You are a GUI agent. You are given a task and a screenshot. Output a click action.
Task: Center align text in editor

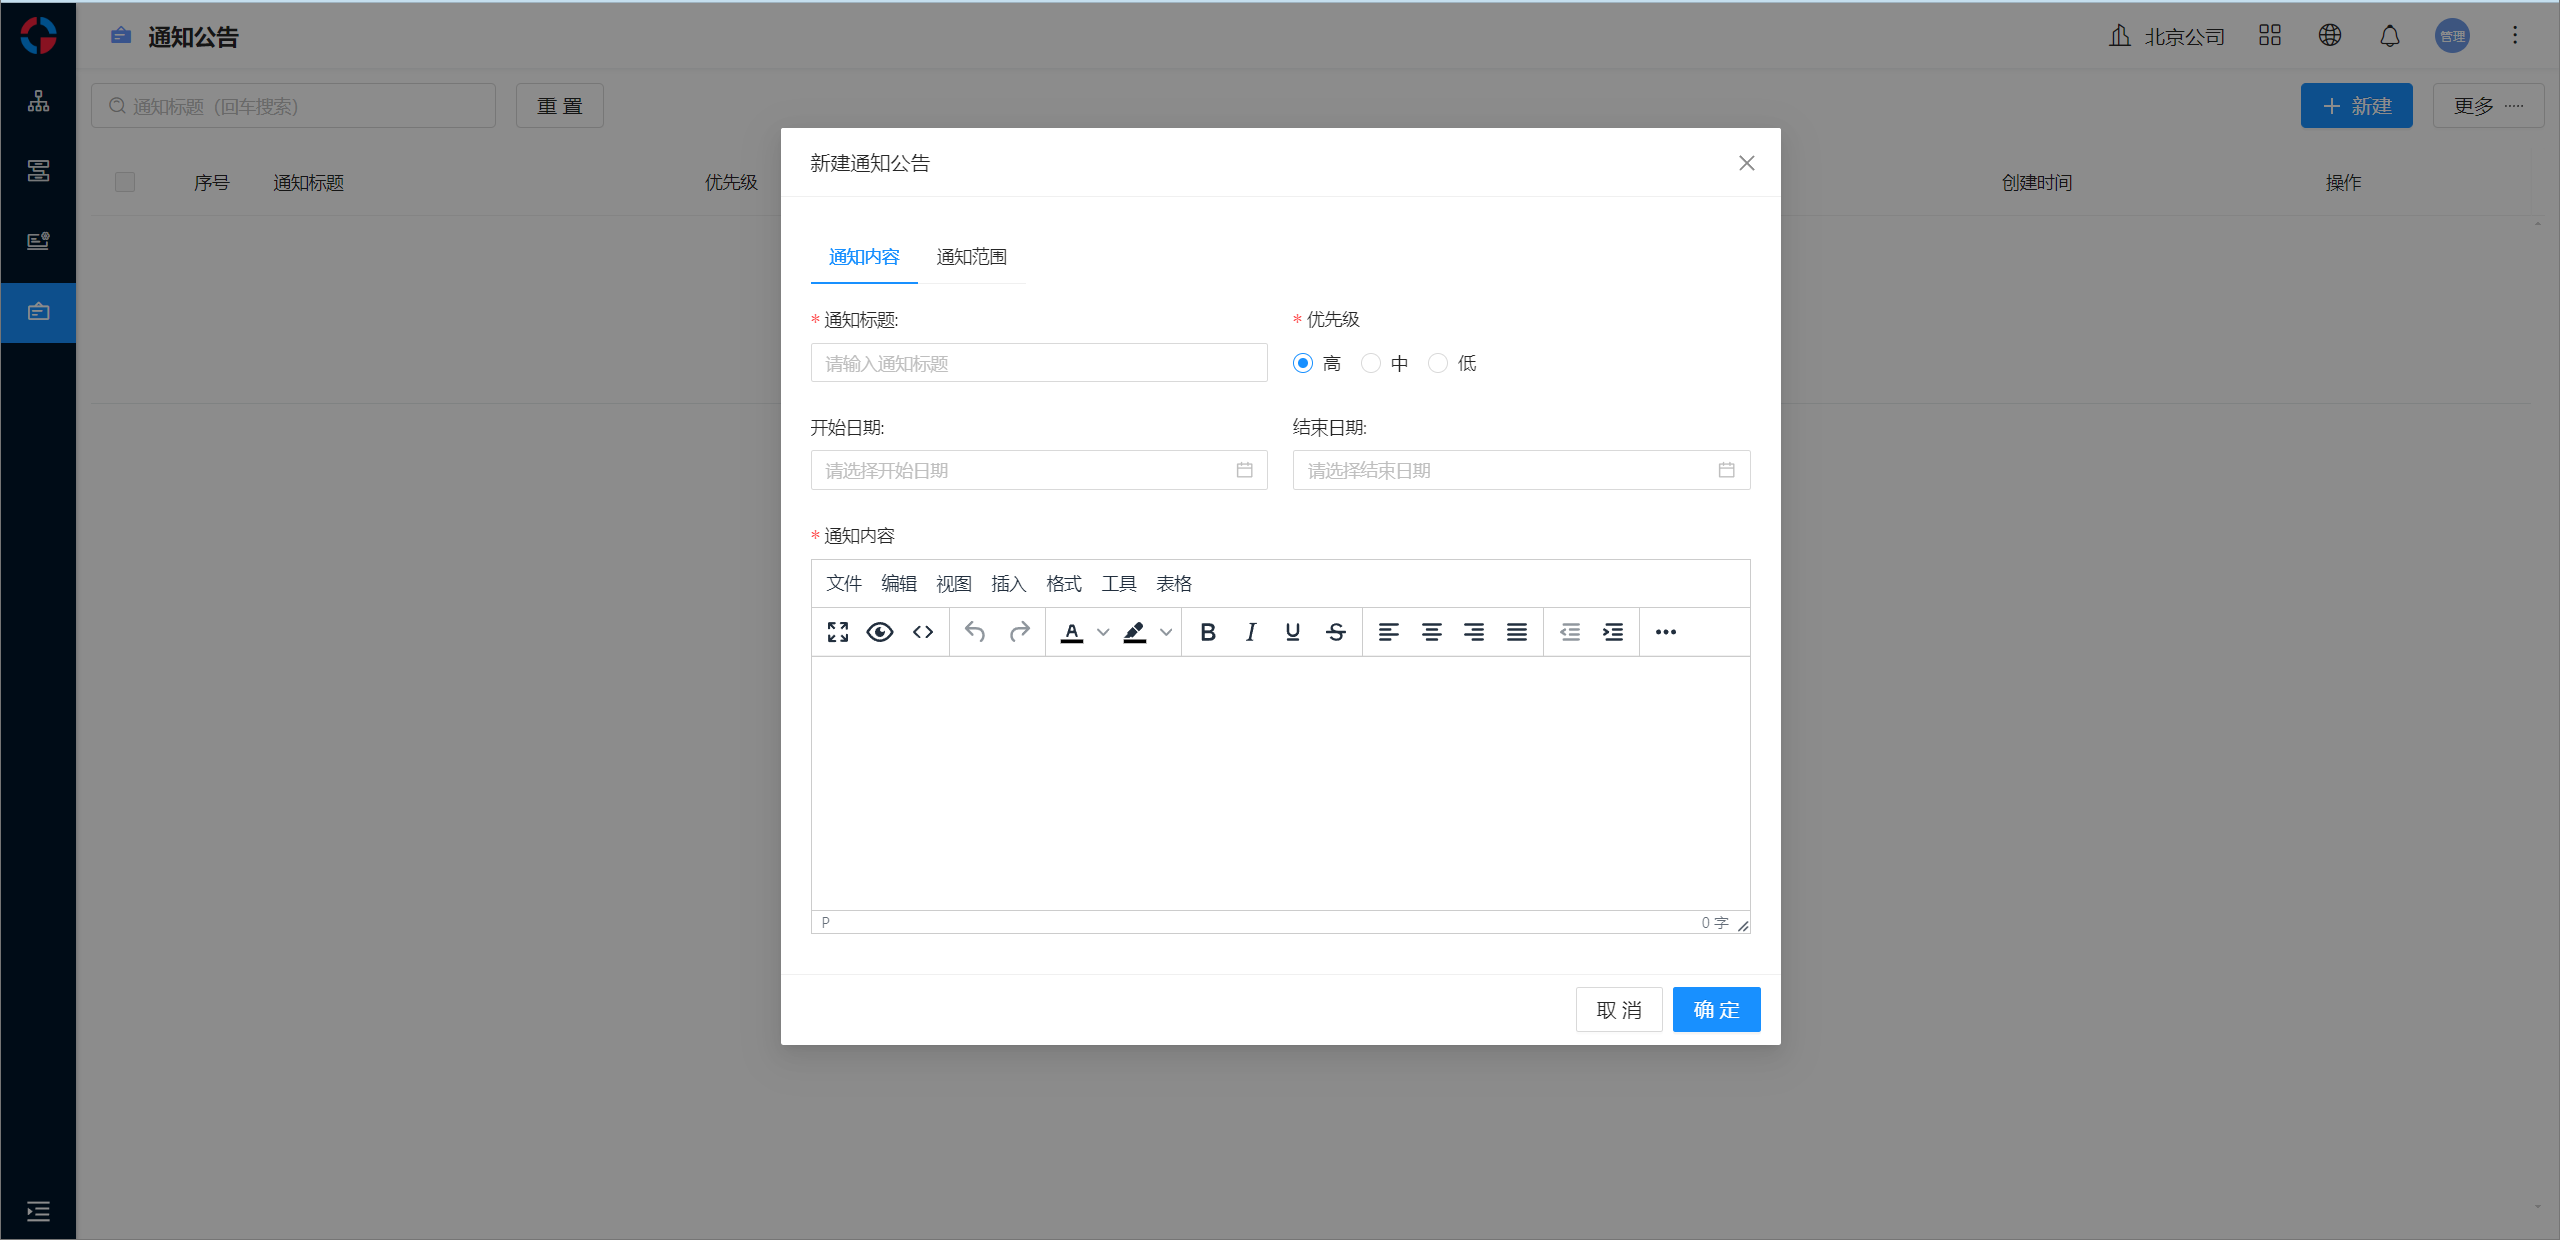(x=1432, y=632)
